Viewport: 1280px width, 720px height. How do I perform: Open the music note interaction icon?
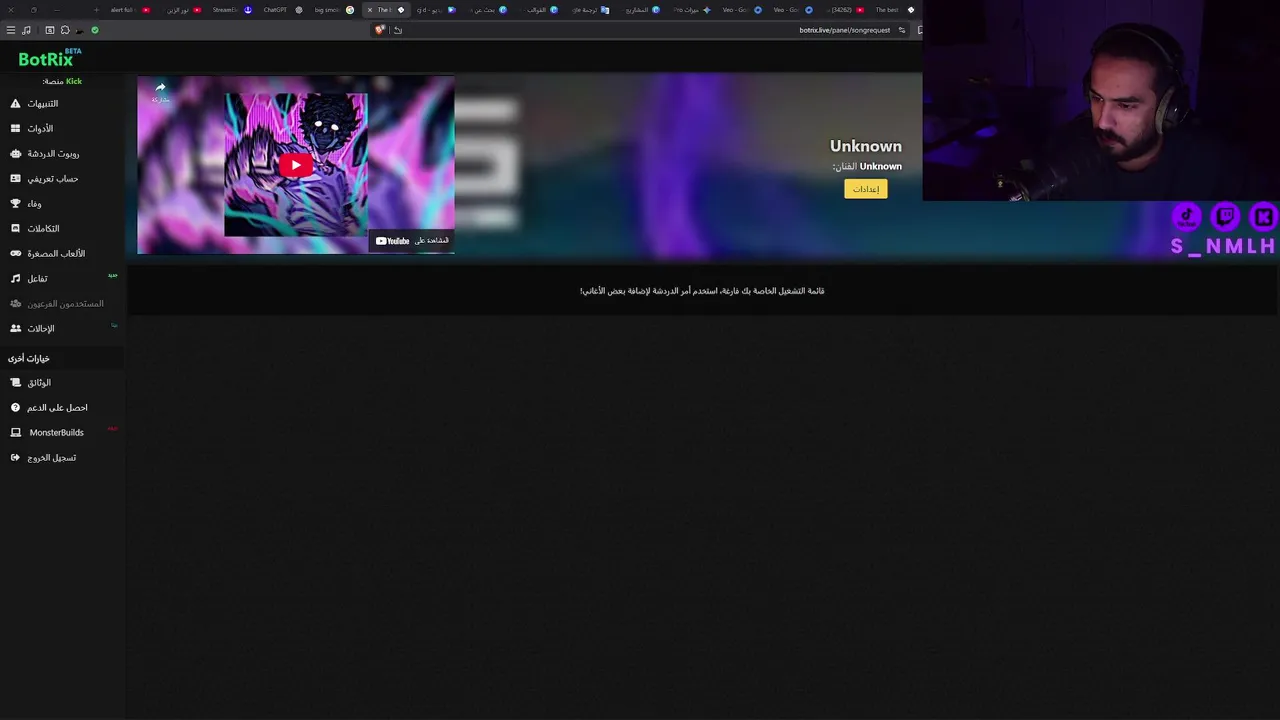(x=15, y=279)
